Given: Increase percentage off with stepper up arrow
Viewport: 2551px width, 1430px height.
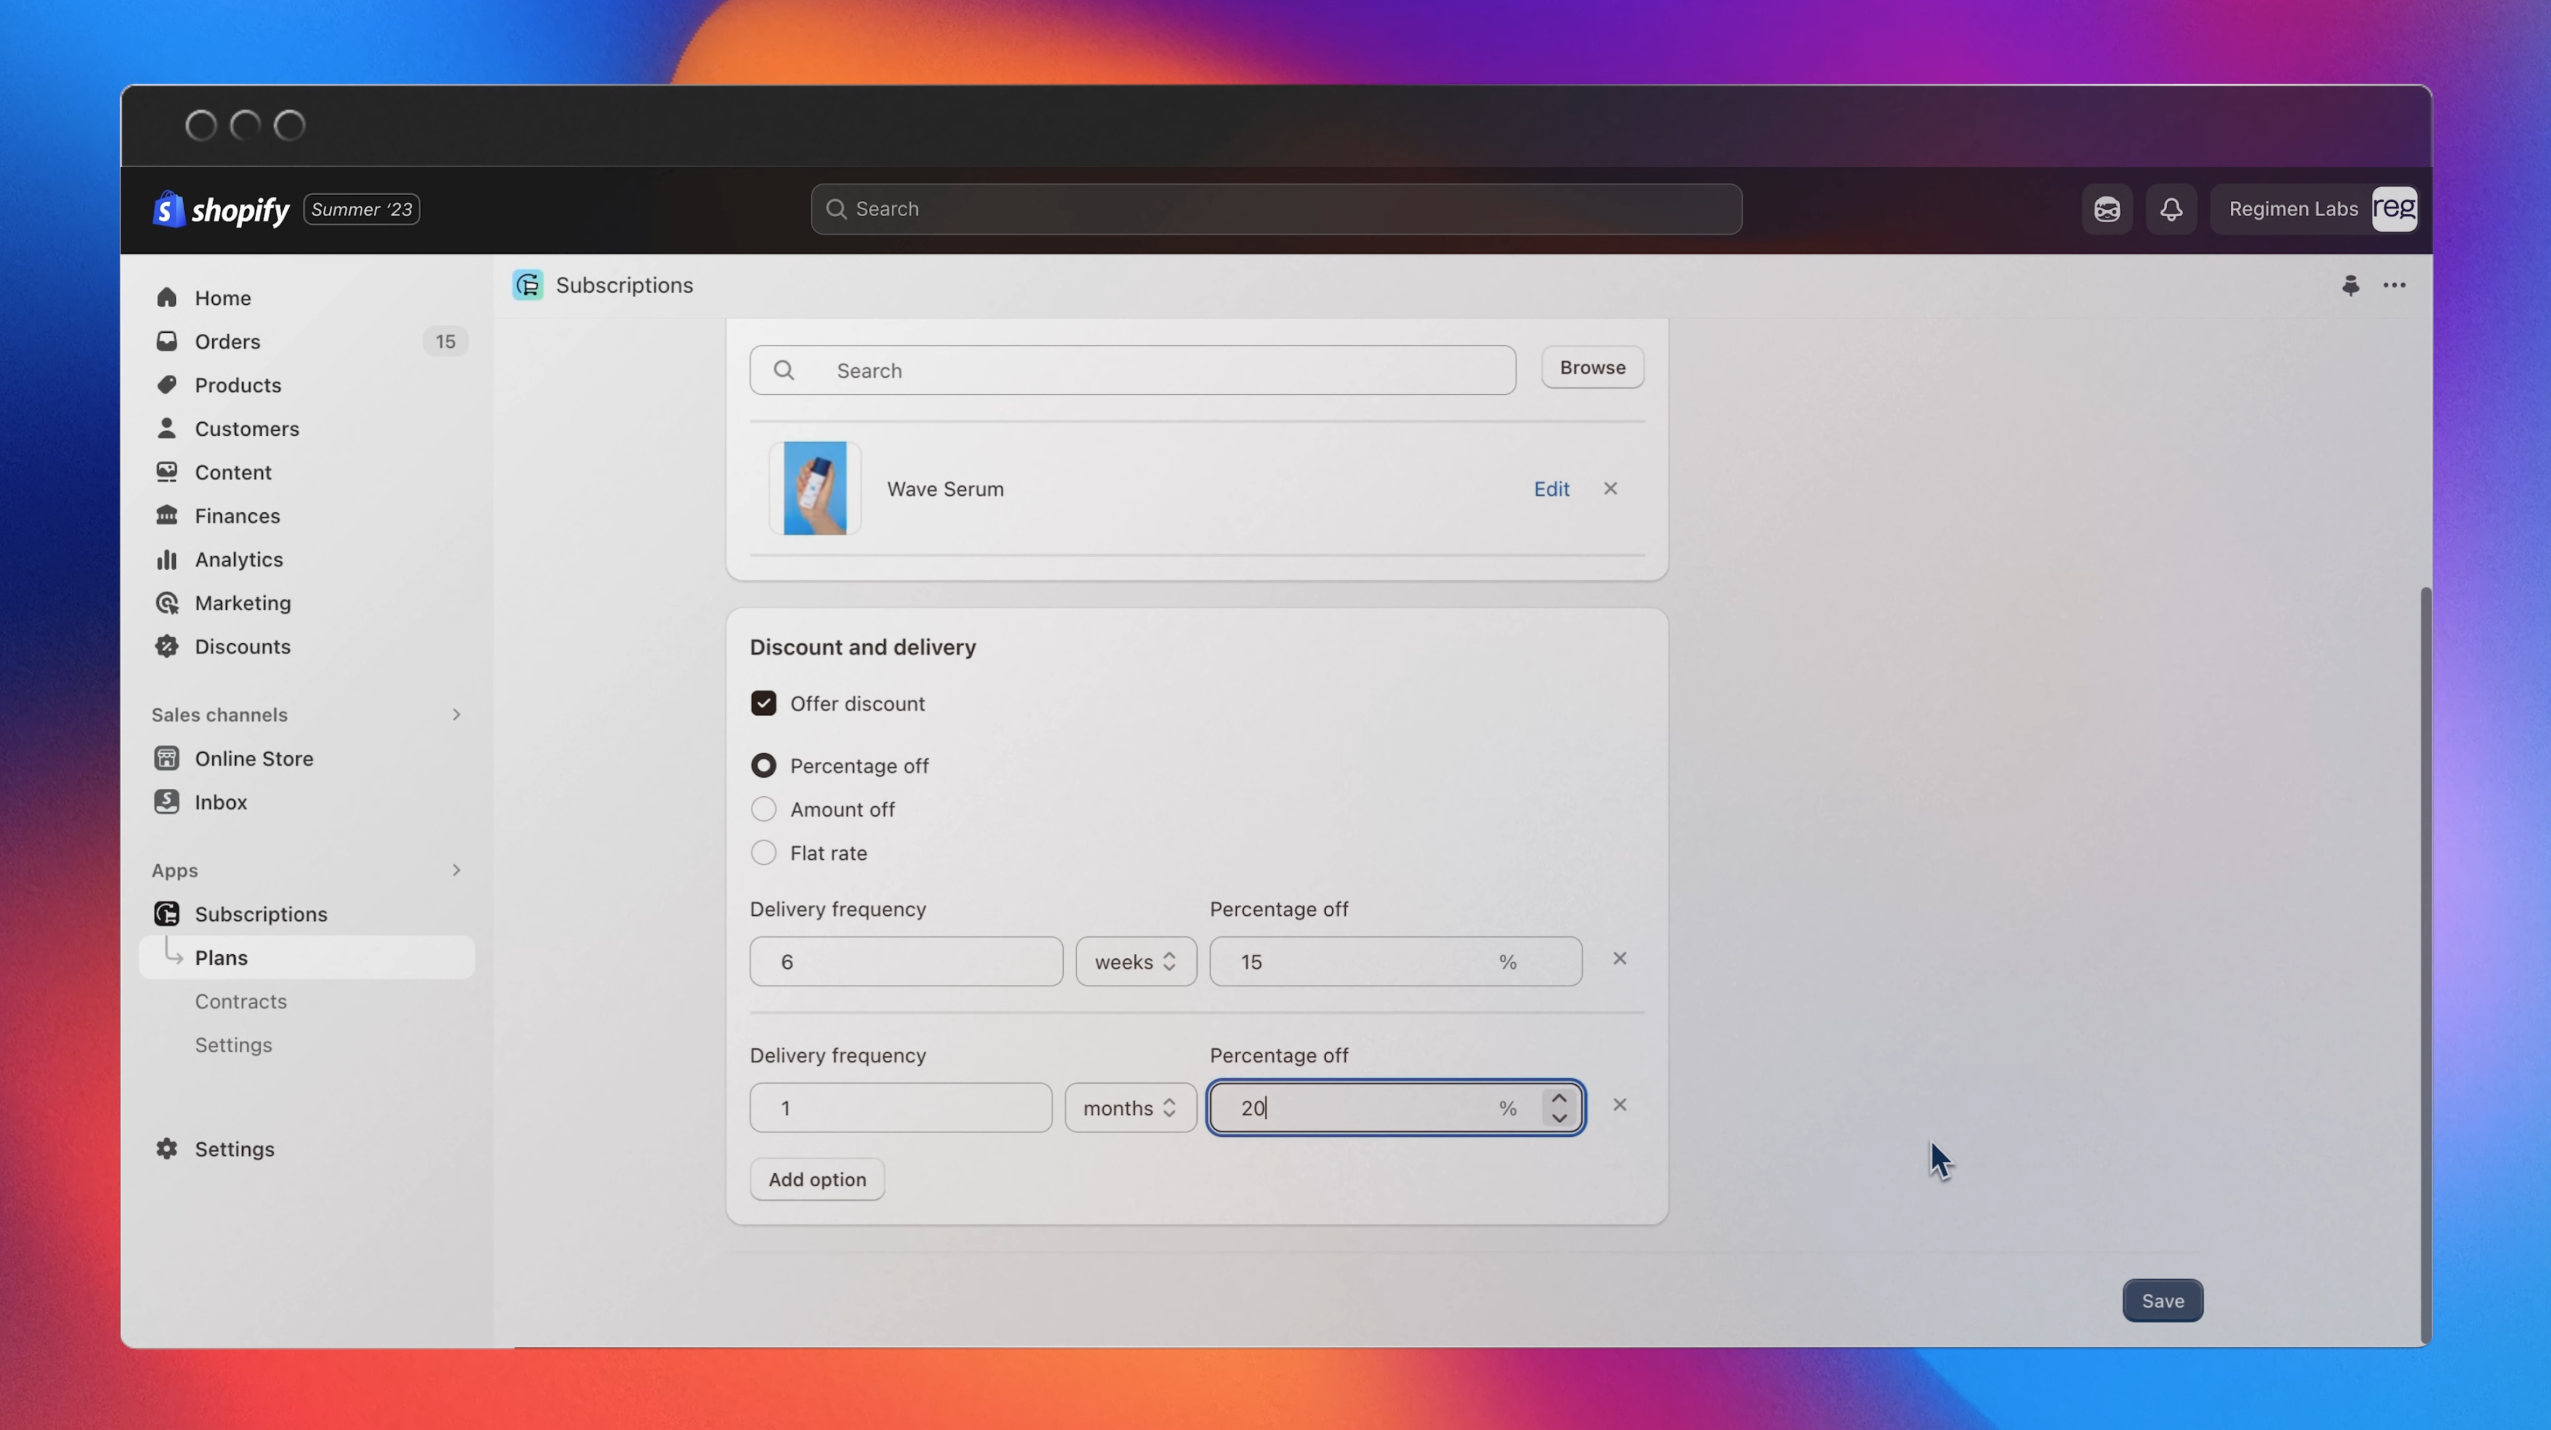Looking at the screenshot, I should click(1558, 1098).
